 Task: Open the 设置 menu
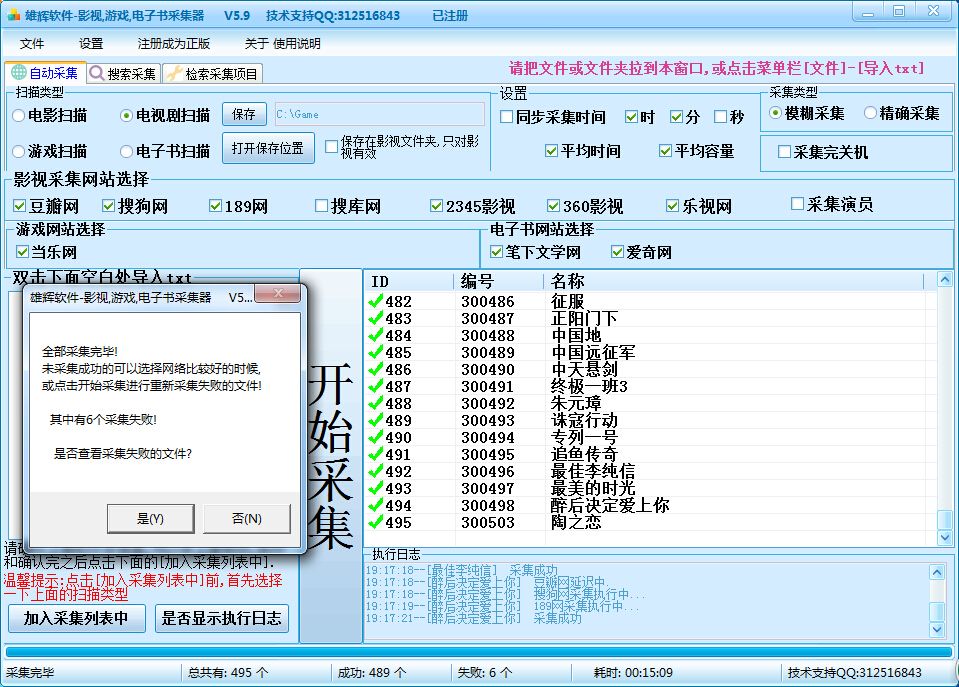pos(91,44)
